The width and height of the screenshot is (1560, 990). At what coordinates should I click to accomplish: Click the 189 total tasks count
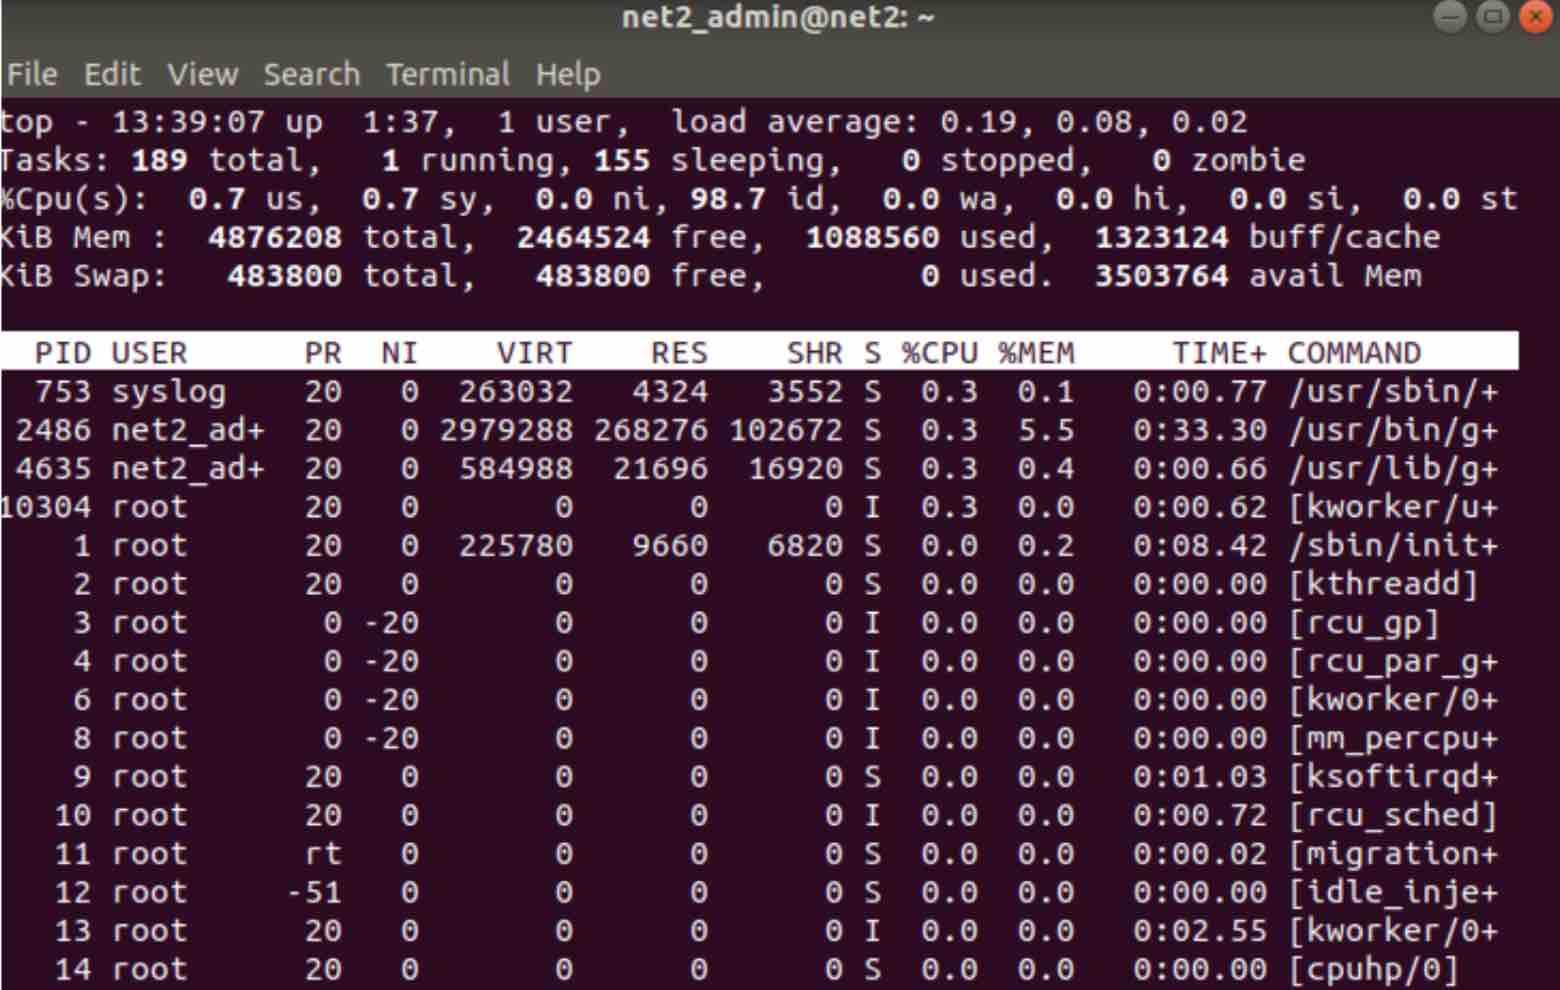point(159,161)
